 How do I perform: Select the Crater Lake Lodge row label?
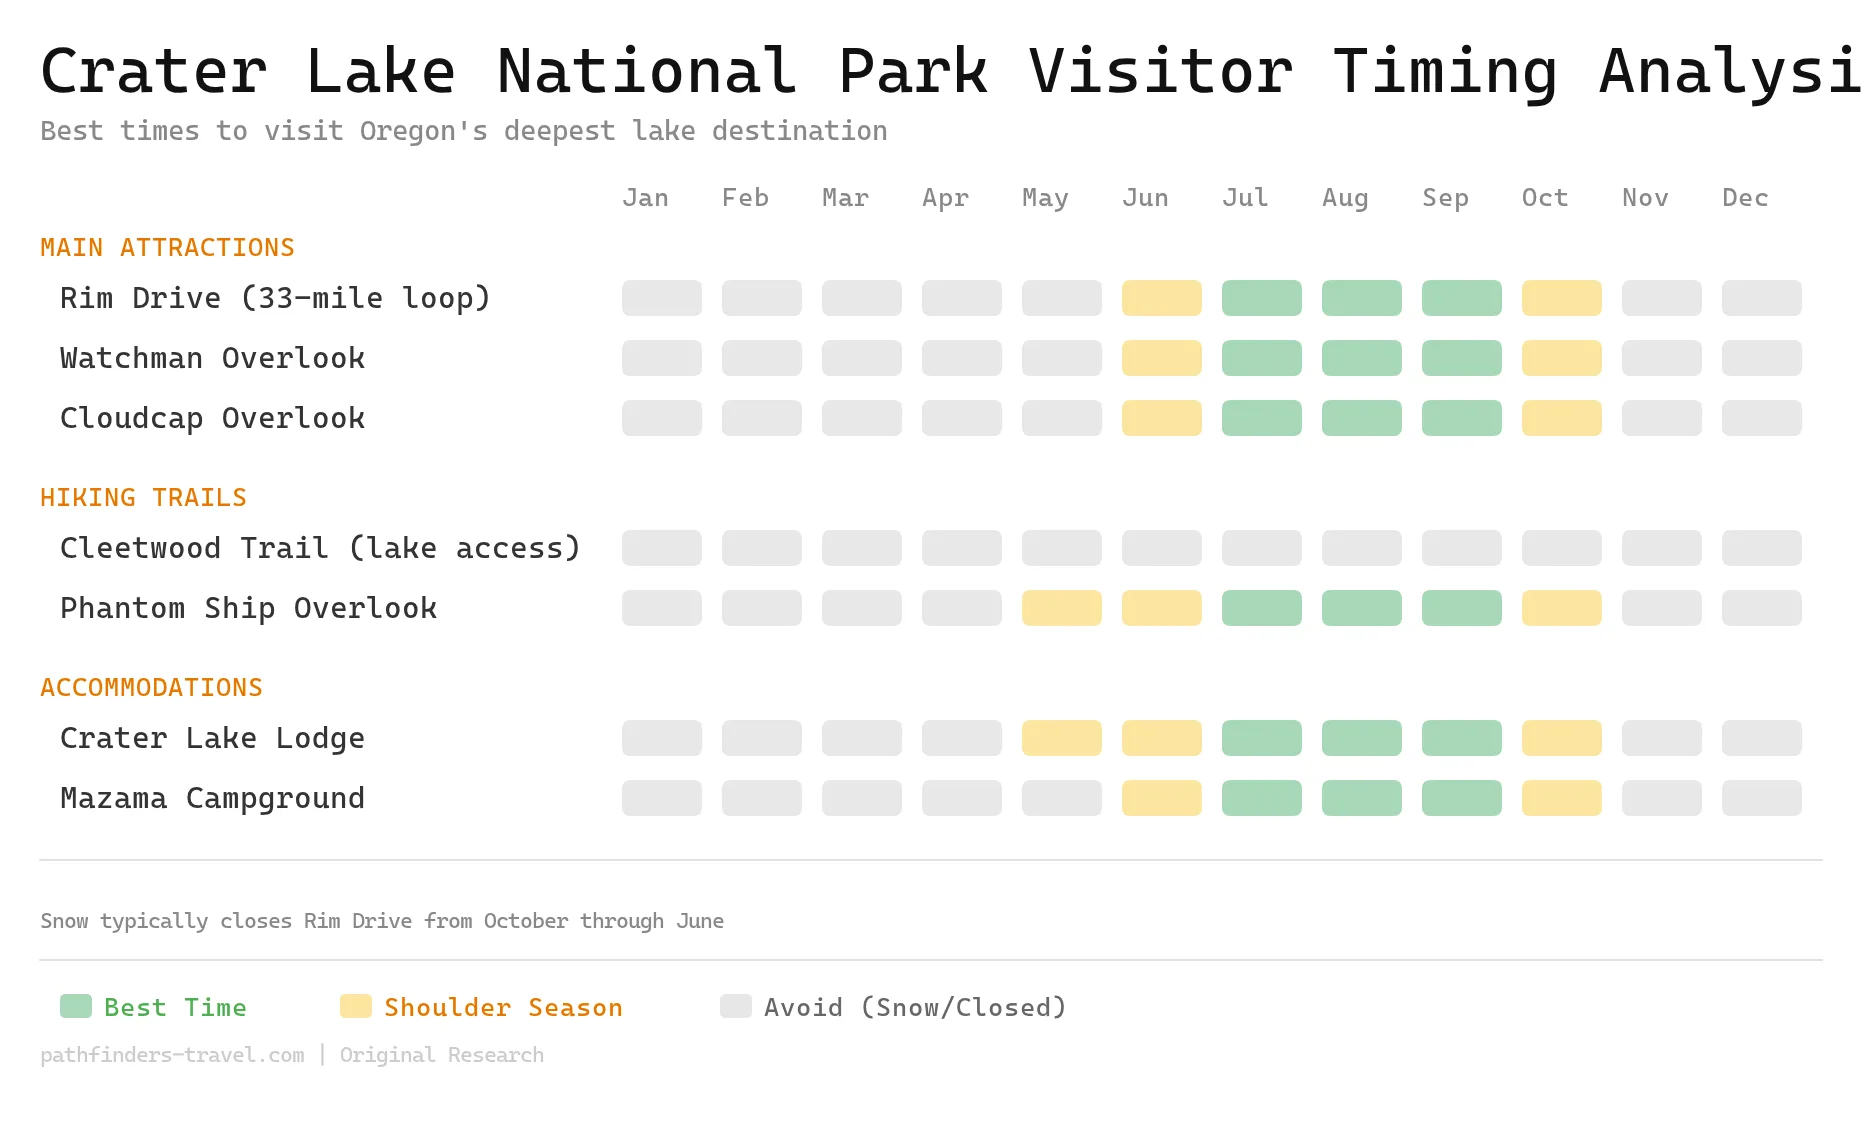[x=212, y=737]
